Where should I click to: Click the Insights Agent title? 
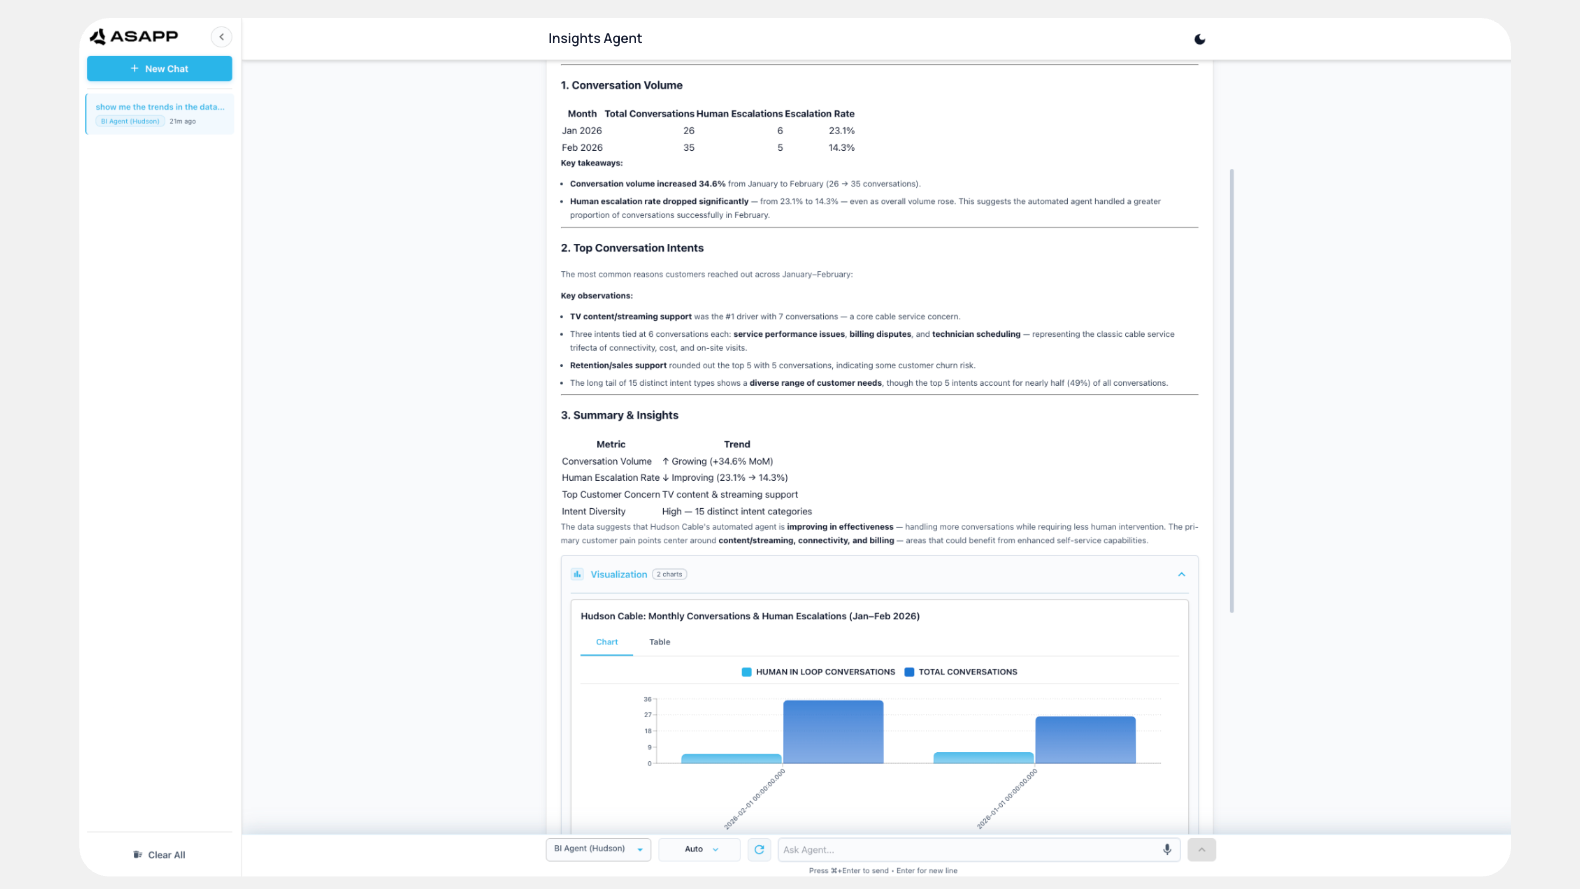coord(595,38)
